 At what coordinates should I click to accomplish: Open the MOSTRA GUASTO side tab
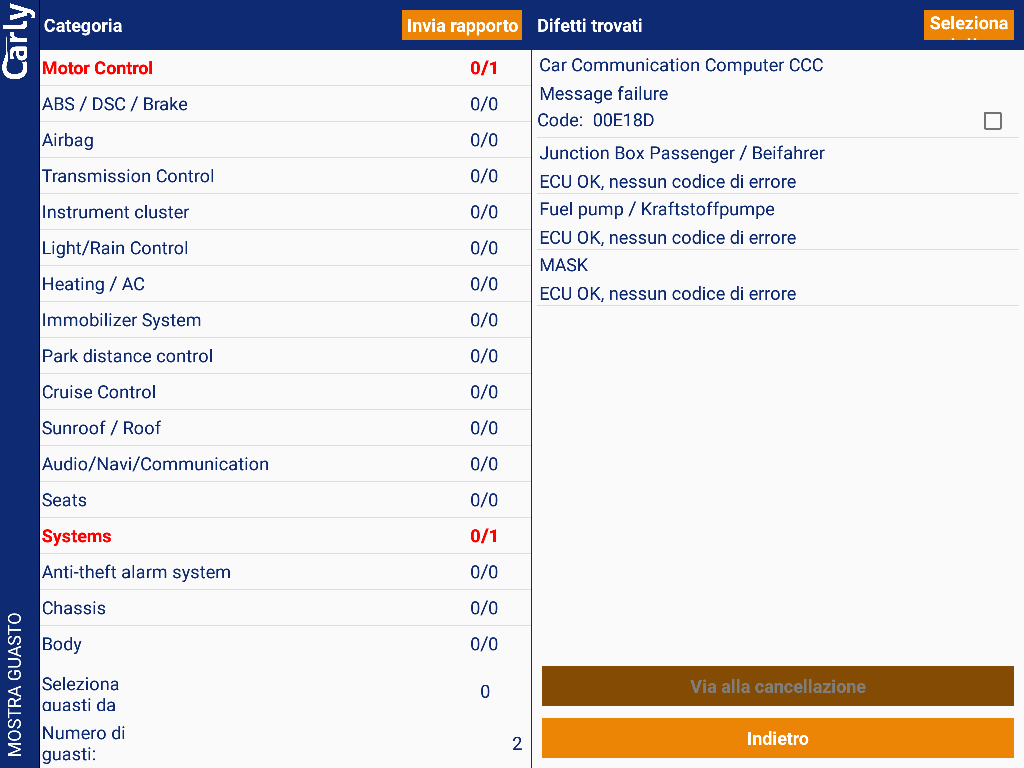pos(16,684)
